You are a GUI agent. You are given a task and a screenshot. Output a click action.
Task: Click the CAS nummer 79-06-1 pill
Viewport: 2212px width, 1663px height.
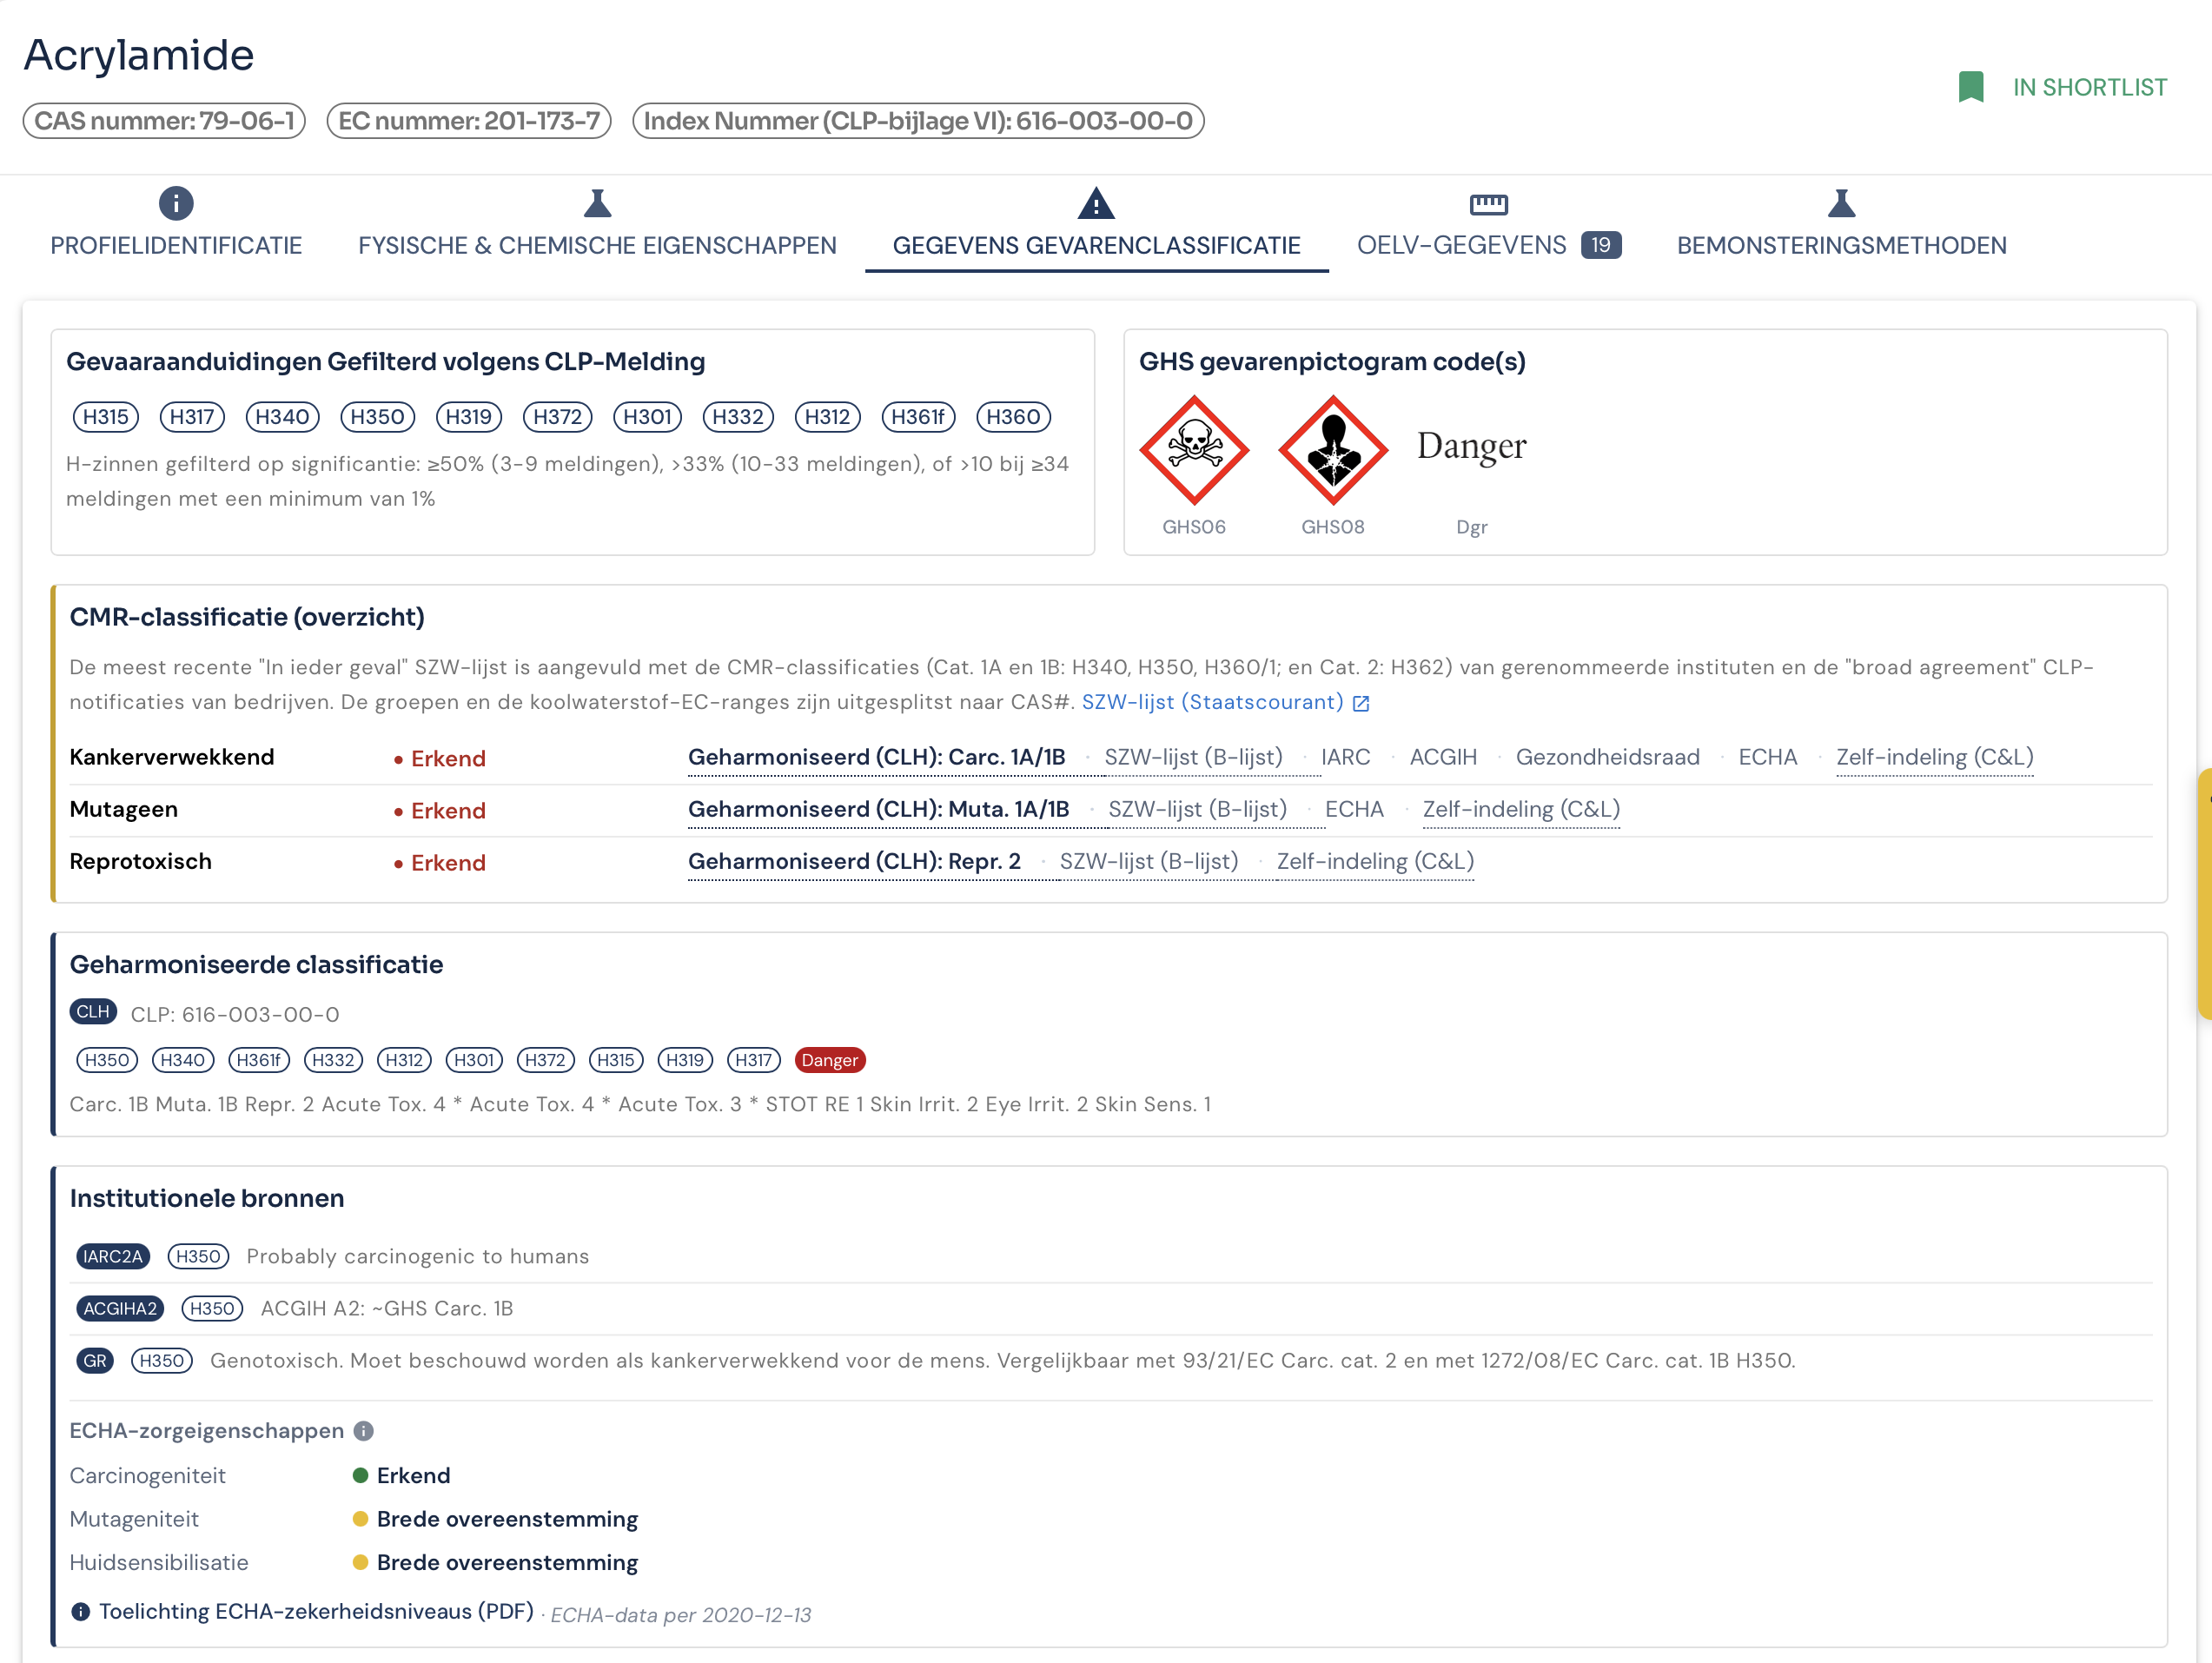click(x=164, y=121)
